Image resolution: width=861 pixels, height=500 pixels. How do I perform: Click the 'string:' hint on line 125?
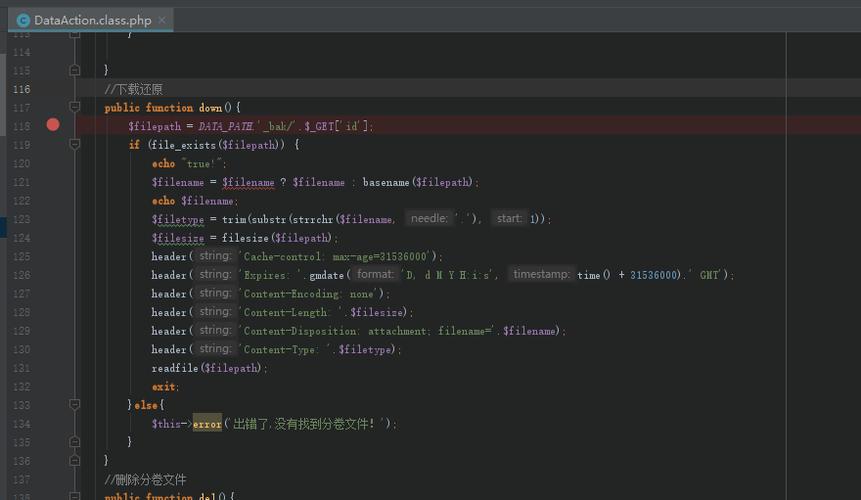(x=215, y=256)
